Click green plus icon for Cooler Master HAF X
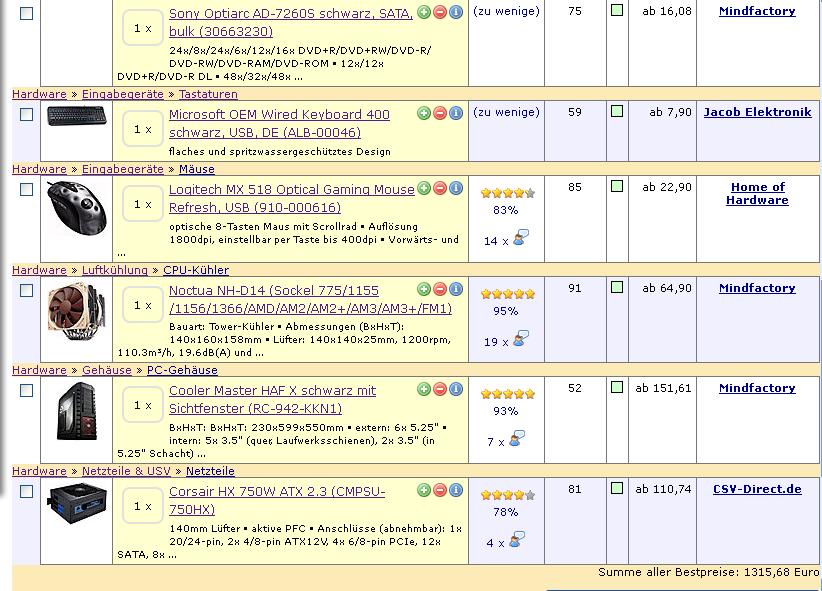Image resolution: width=822 pixels, height=591 pixels. (x=424, y=389)
